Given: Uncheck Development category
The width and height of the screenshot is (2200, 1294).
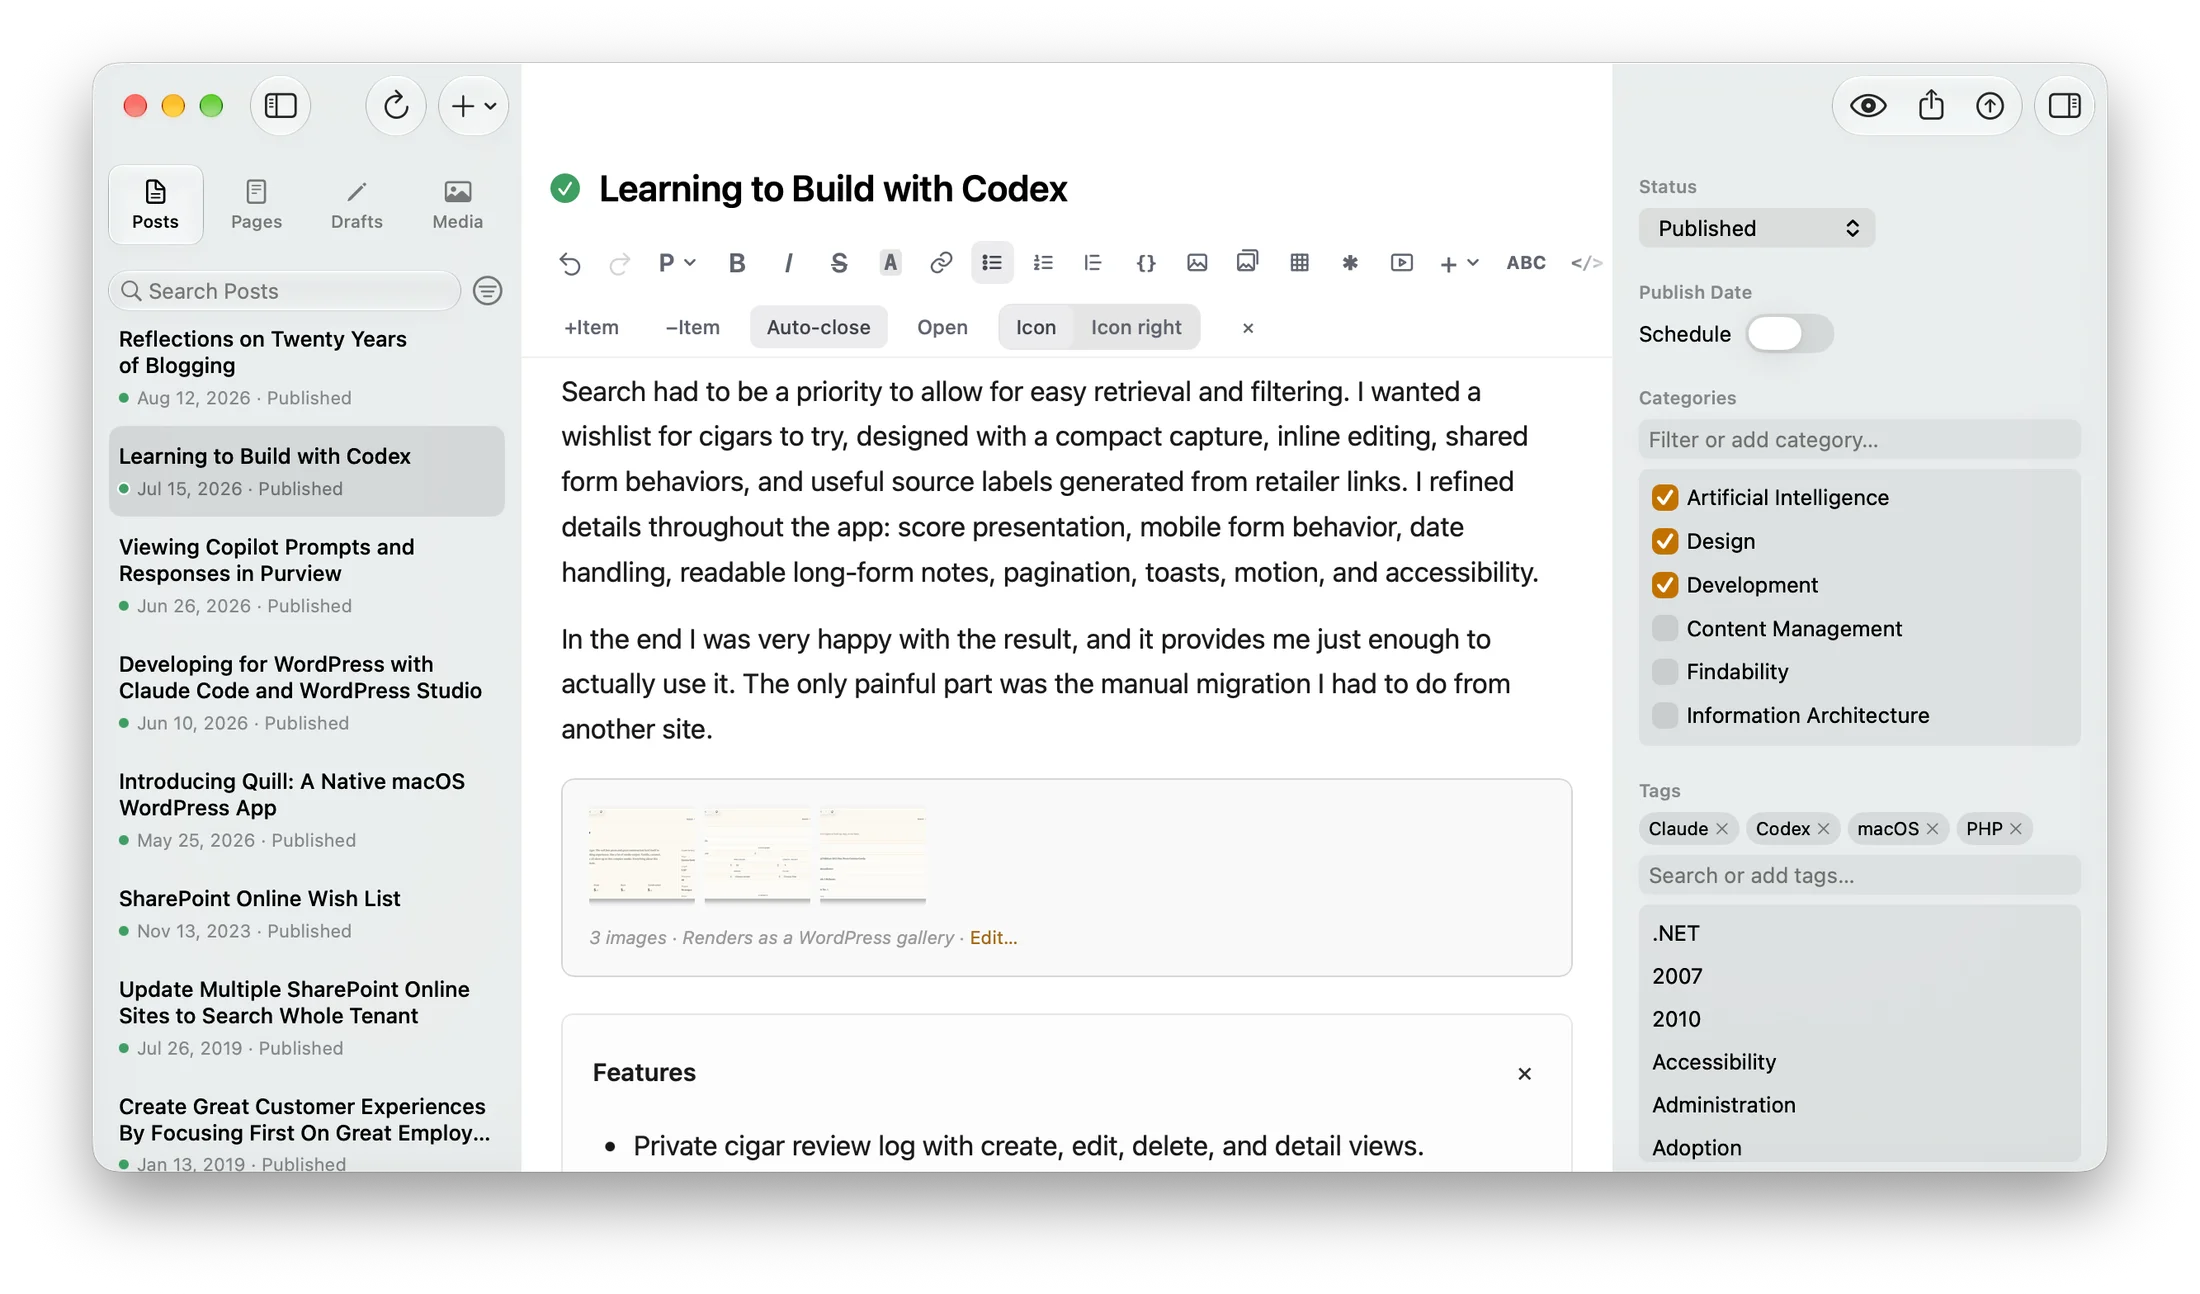Looking at the screenshot, I should 1665,585.
